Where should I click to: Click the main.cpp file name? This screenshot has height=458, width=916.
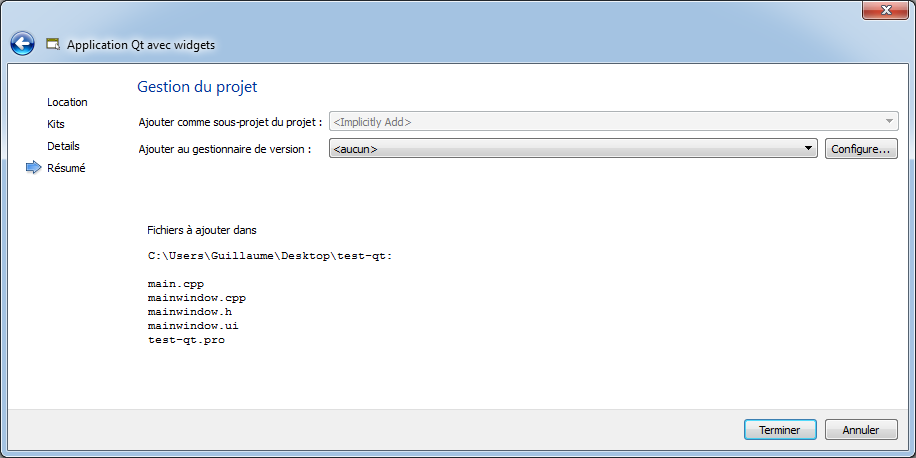176,284
